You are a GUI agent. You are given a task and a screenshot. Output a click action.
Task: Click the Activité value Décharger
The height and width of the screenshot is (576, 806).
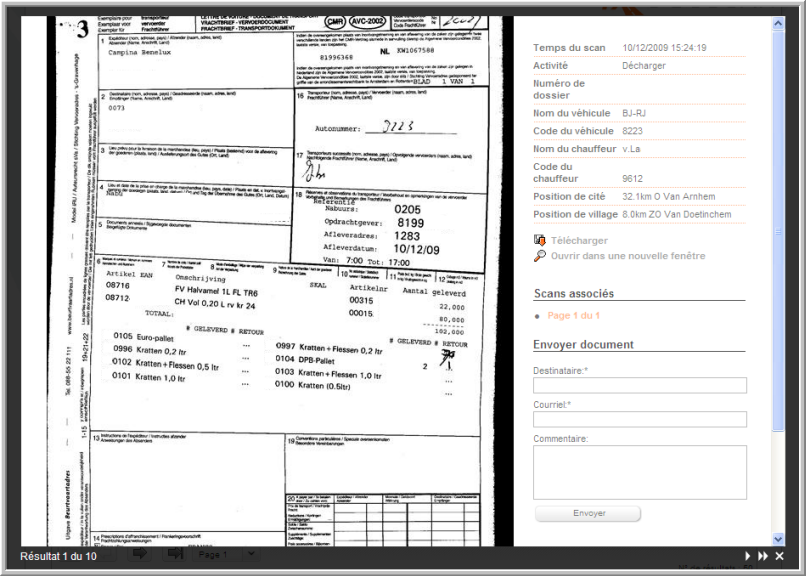pos(644,66)
